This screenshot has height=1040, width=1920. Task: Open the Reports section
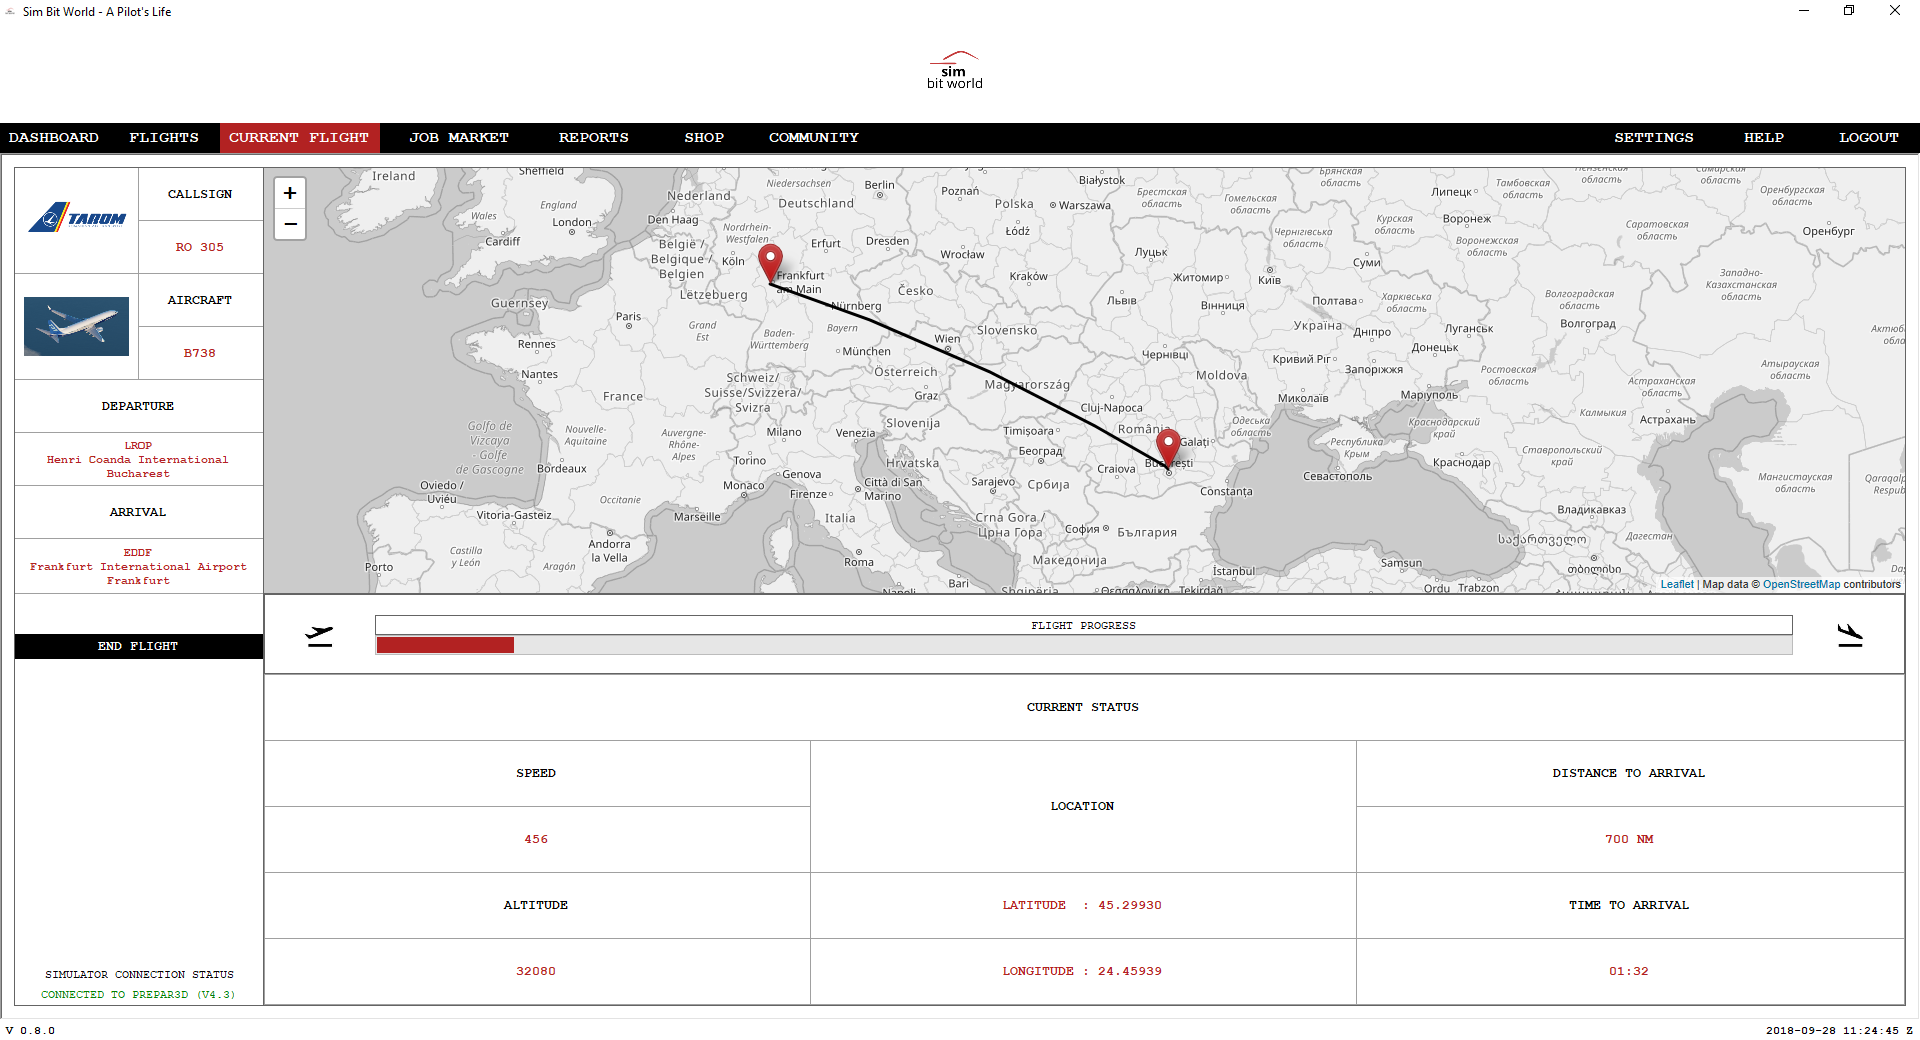(x=593, y=137)
